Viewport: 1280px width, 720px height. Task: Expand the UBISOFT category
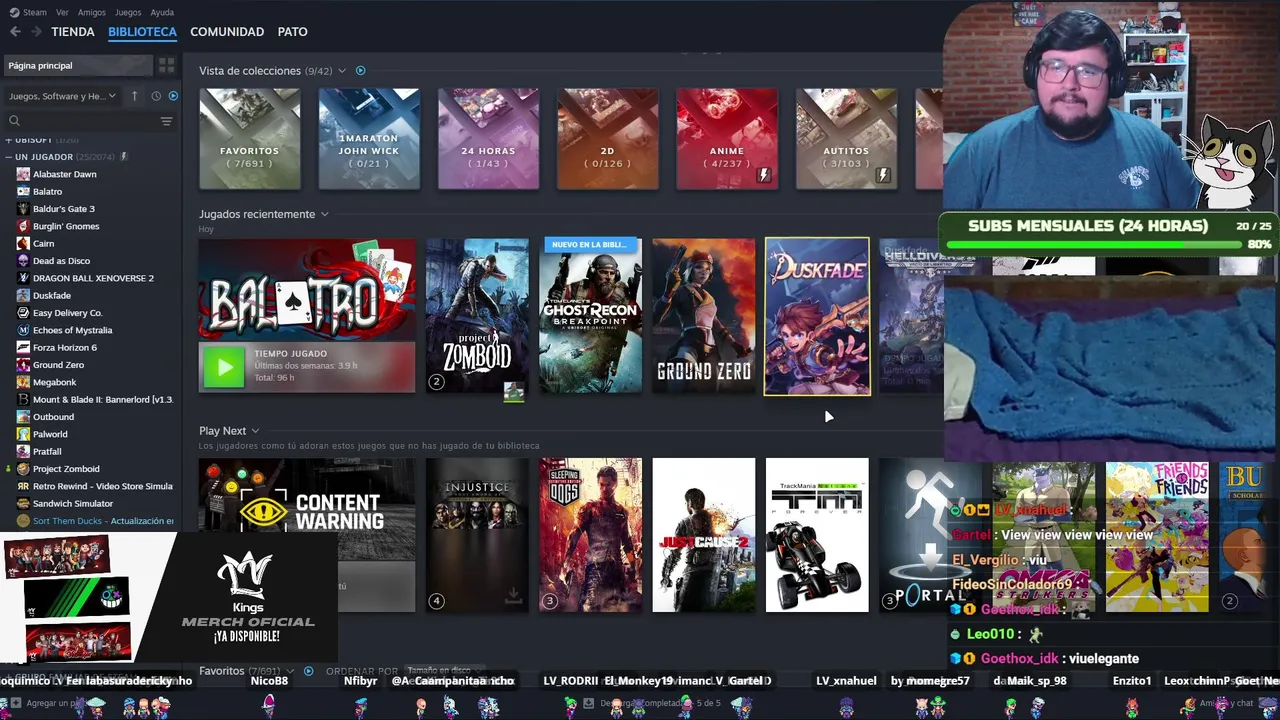(9, 140)
